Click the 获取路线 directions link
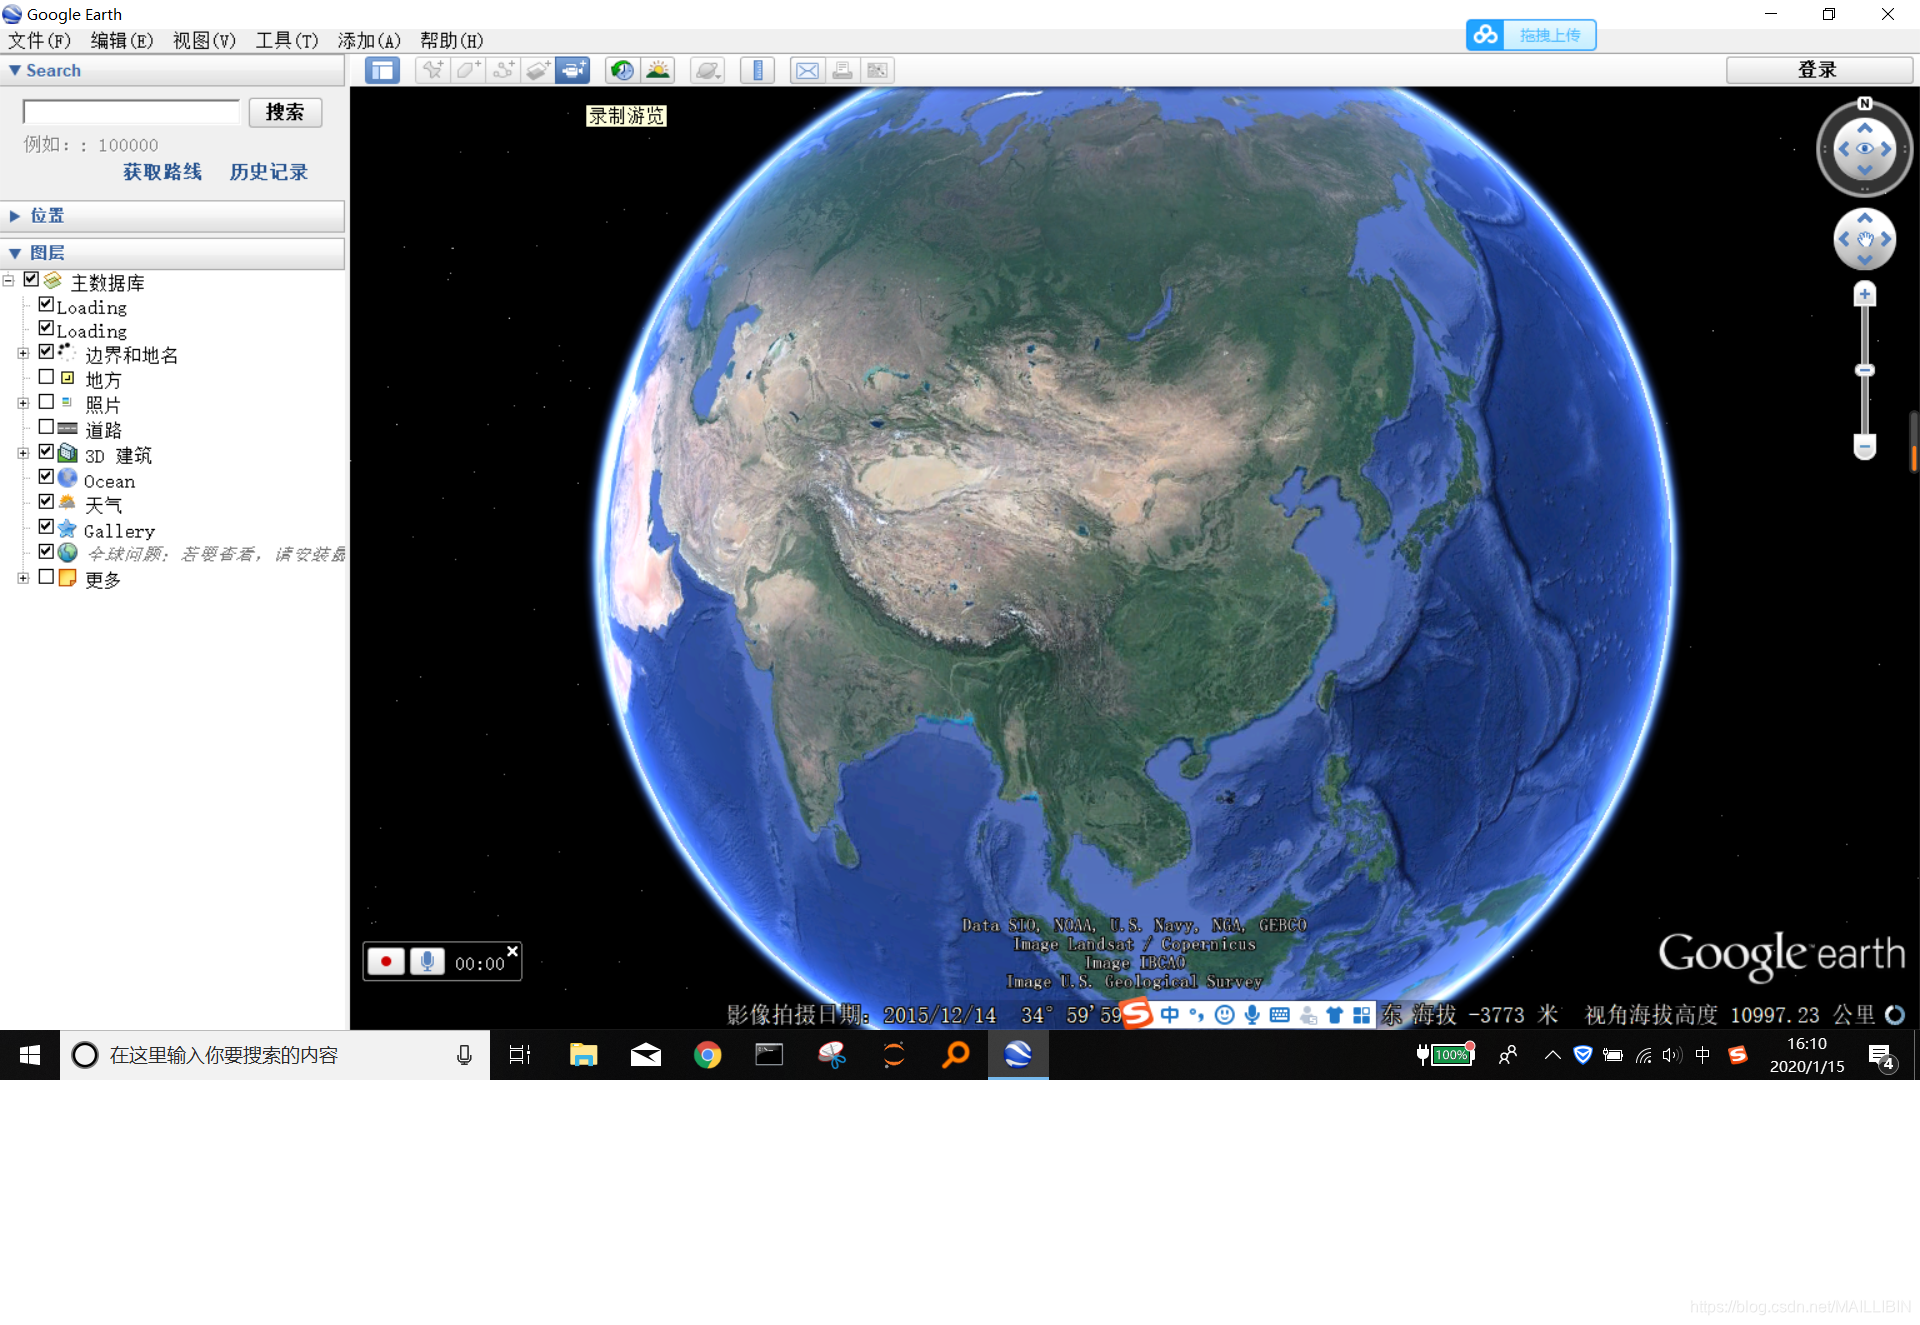The width and height of the screenshot is (1920, 1325). (x=161, y=172)
